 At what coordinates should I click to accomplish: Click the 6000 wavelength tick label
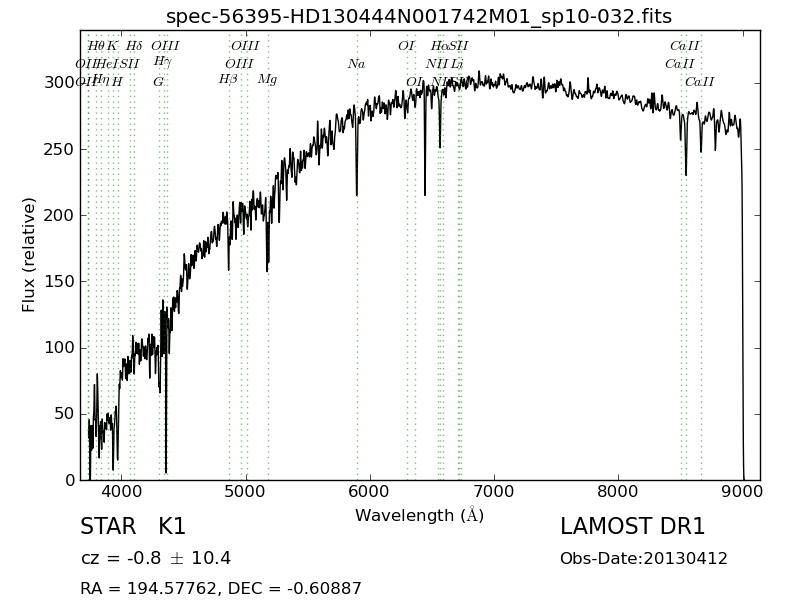pos(370,491)
